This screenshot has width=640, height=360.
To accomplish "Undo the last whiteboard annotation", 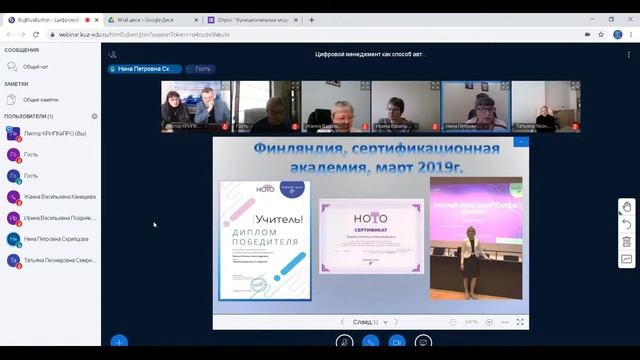I will point(627,224).
